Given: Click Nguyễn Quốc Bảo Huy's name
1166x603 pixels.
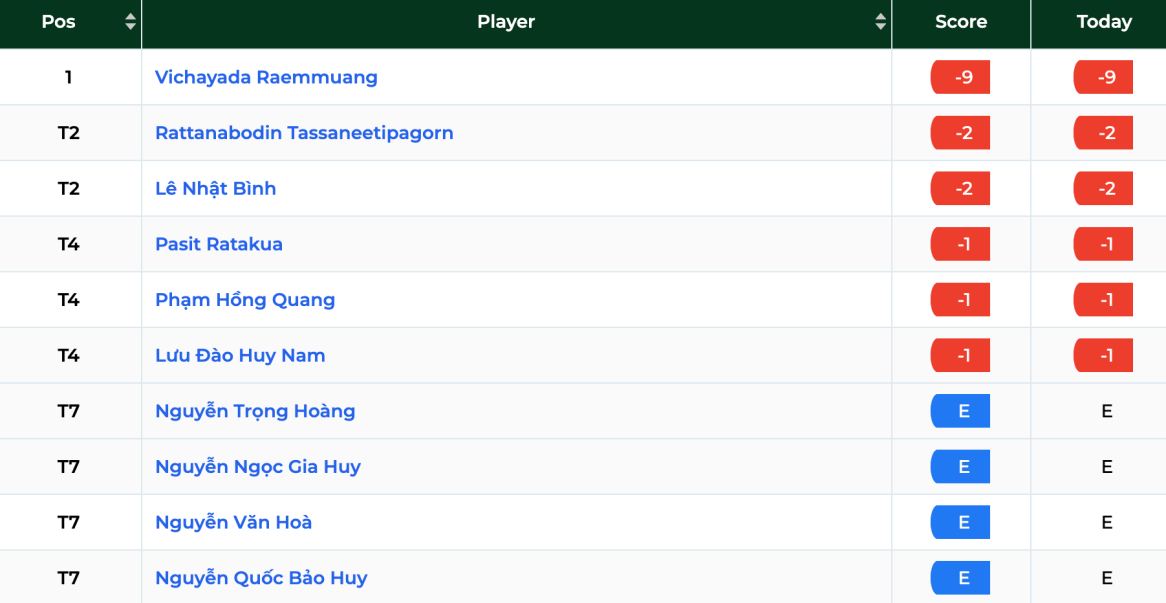Looking at the screenshot, I should [x=261, y=578].
